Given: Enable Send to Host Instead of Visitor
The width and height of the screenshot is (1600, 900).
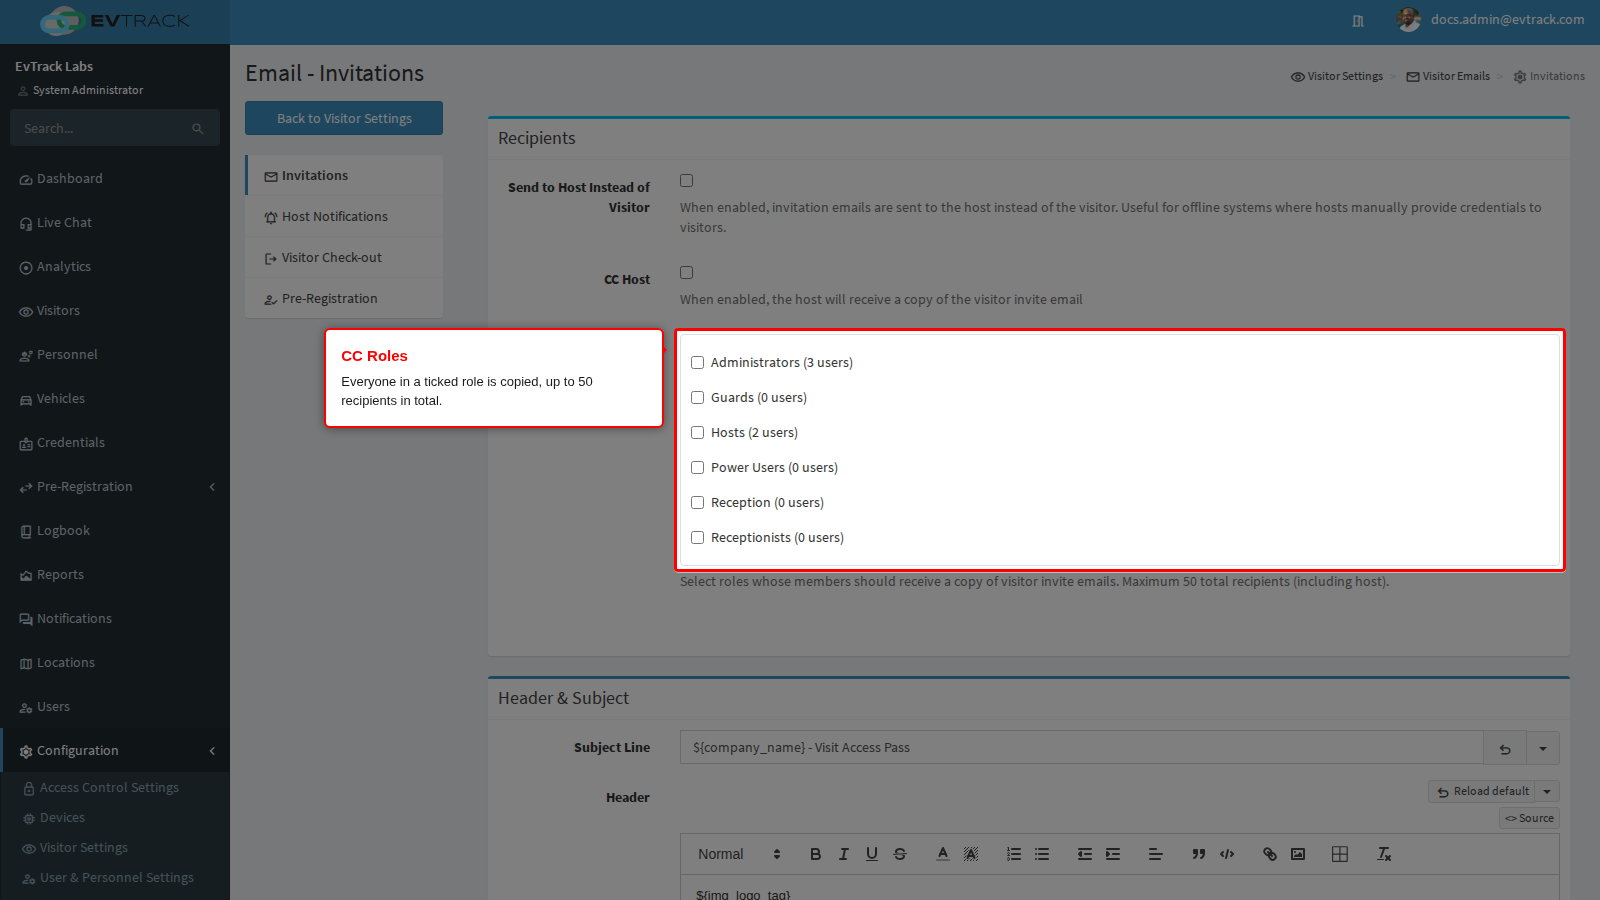Looking at the screenshot, I should [x=687, y=181].
